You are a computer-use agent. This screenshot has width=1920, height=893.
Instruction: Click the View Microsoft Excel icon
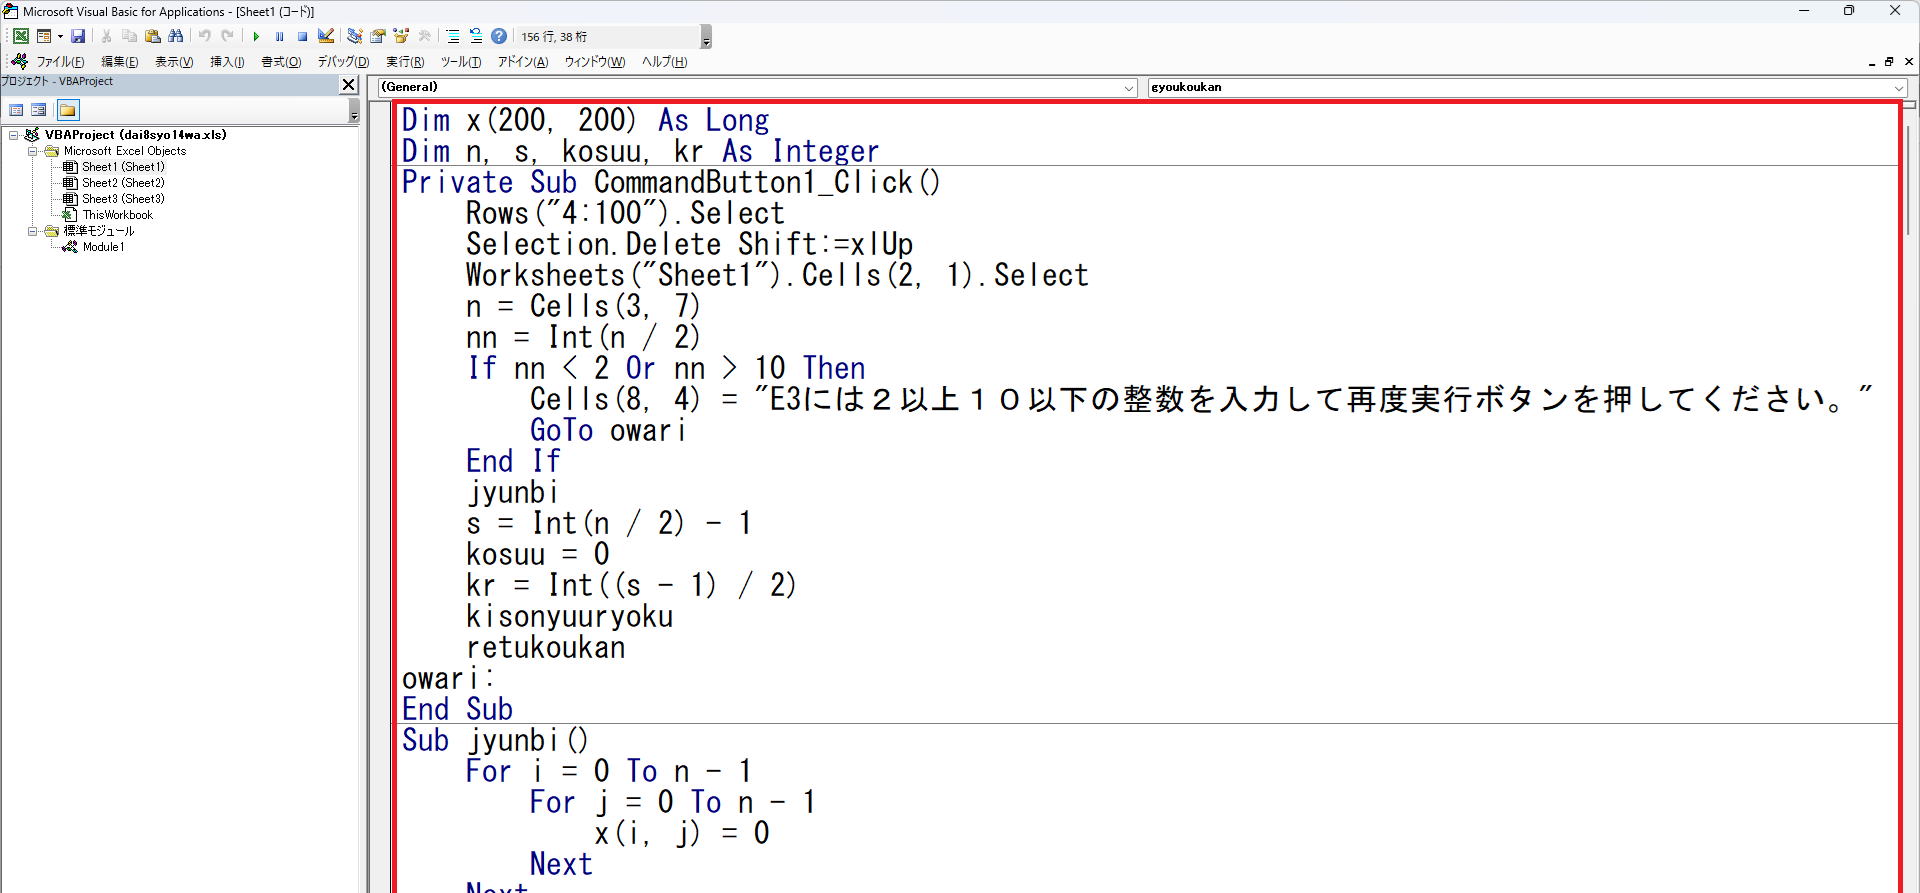(20, 36)
